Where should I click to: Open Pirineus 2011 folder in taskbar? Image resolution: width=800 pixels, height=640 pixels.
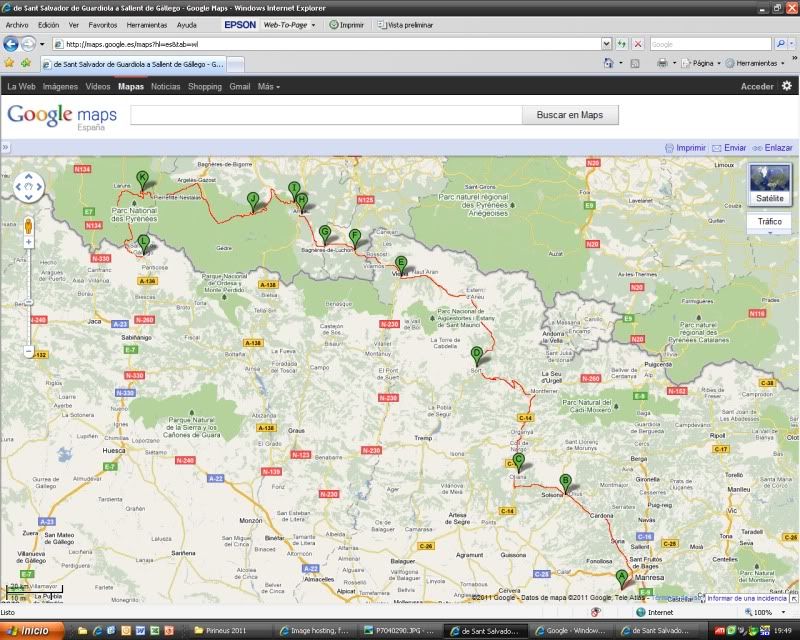point(225,631)
